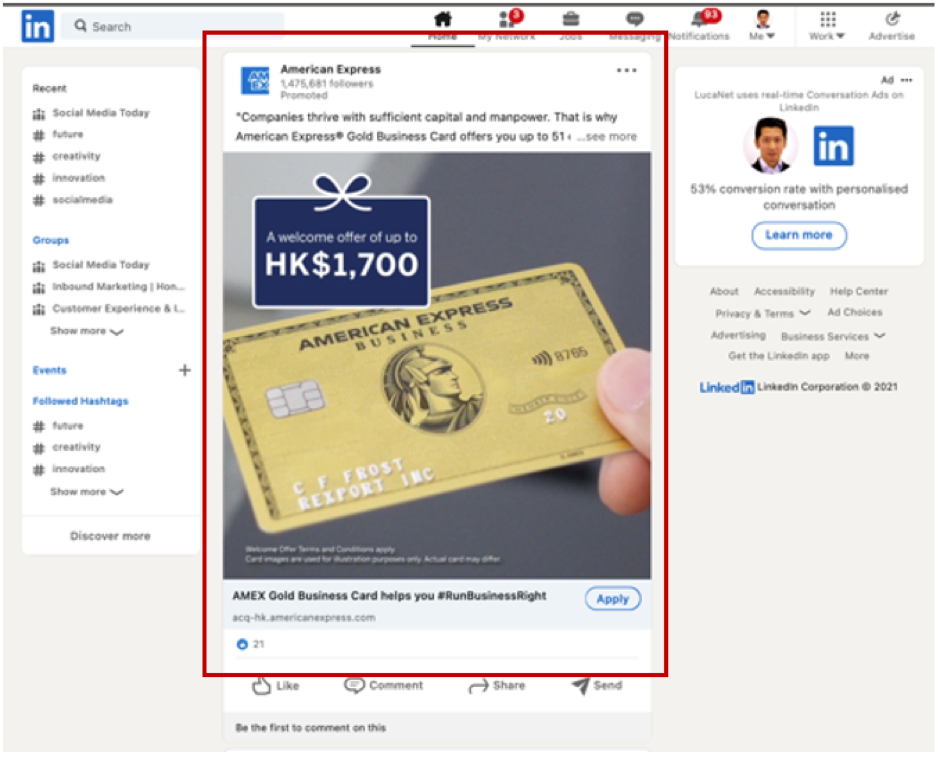This screenshot has height=759, width=940.
Task: Open the Me profile dropdown
Action: pyautogui.click(x=763, y=26)
